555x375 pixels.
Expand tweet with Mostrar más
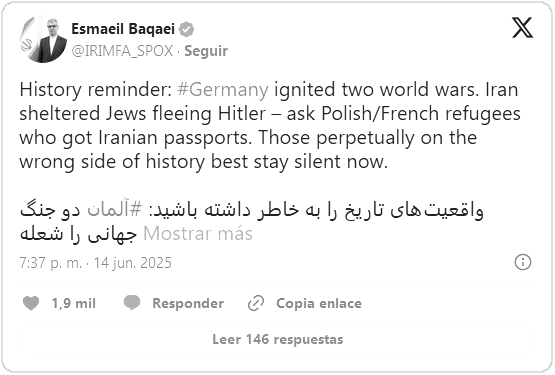pyautogui.click(x=198, y=234)
